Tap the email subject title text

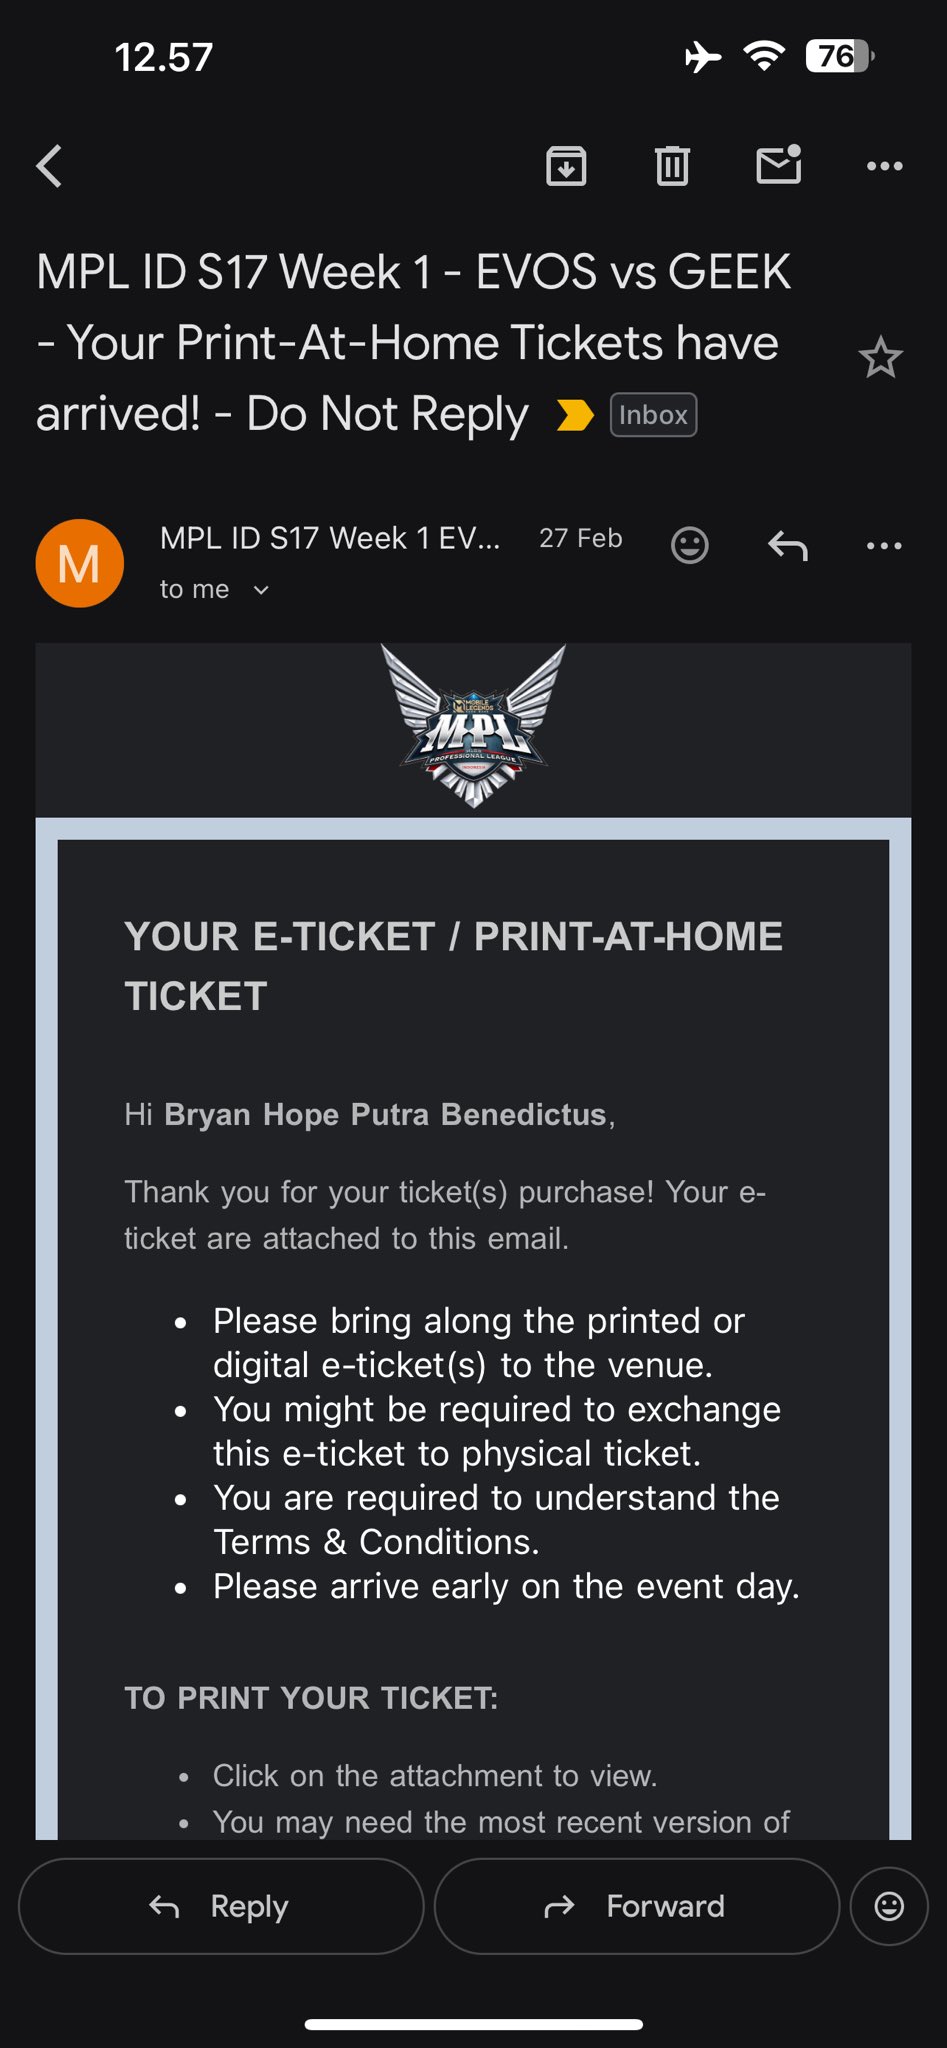tap(410, 342)
